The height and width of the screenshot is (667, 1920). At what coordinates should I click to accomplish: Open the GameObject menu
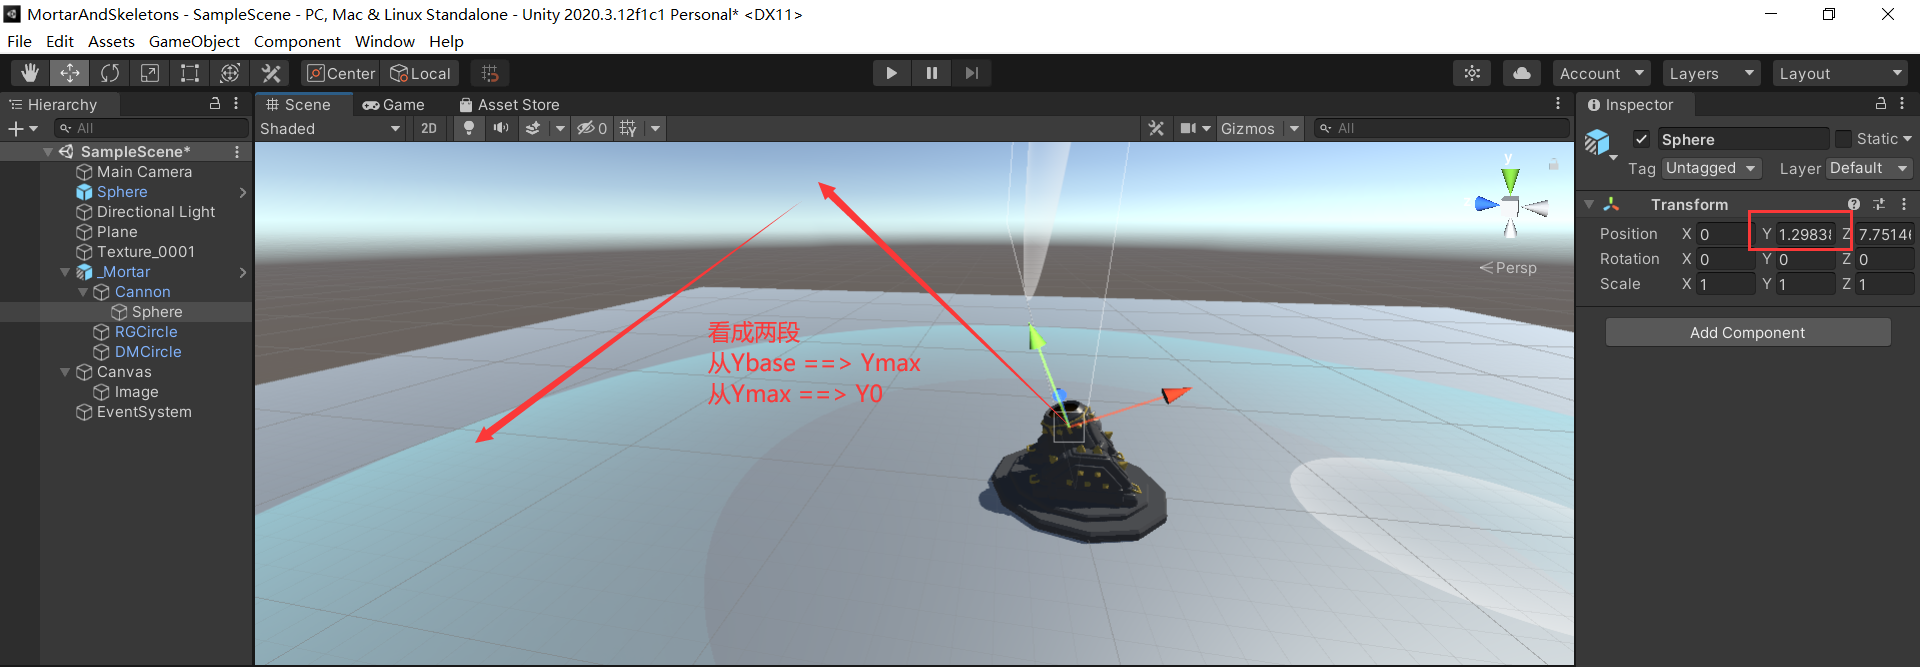tap(194, 41)
